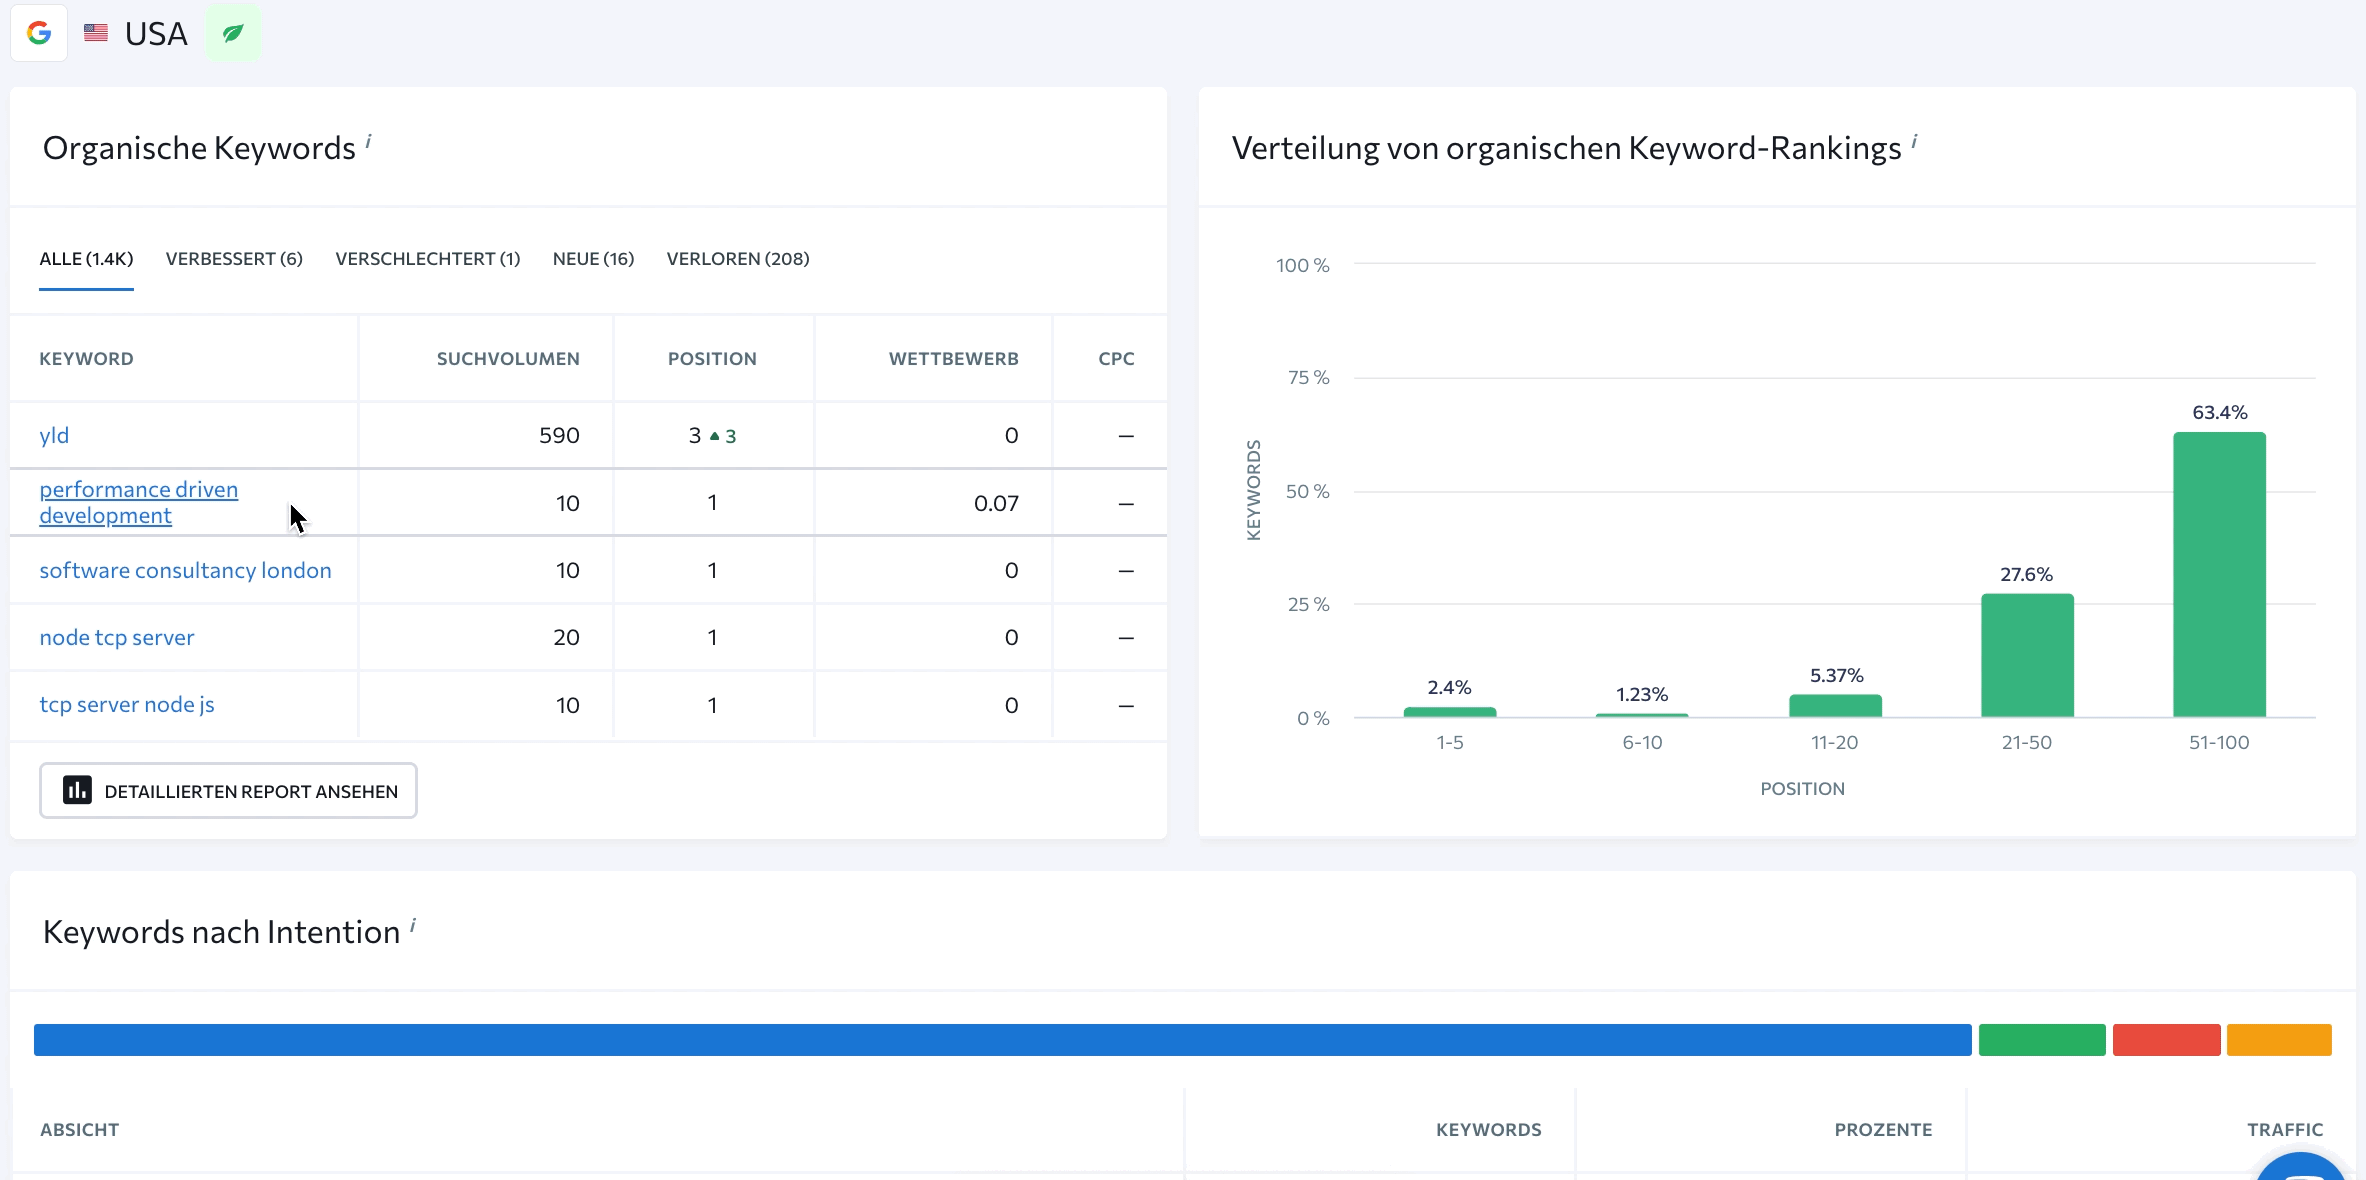Show the Verloren (208) keywords tab
Image resolution: width=2366 pixels, height=1180 pixels.
[x=737, y=259]
